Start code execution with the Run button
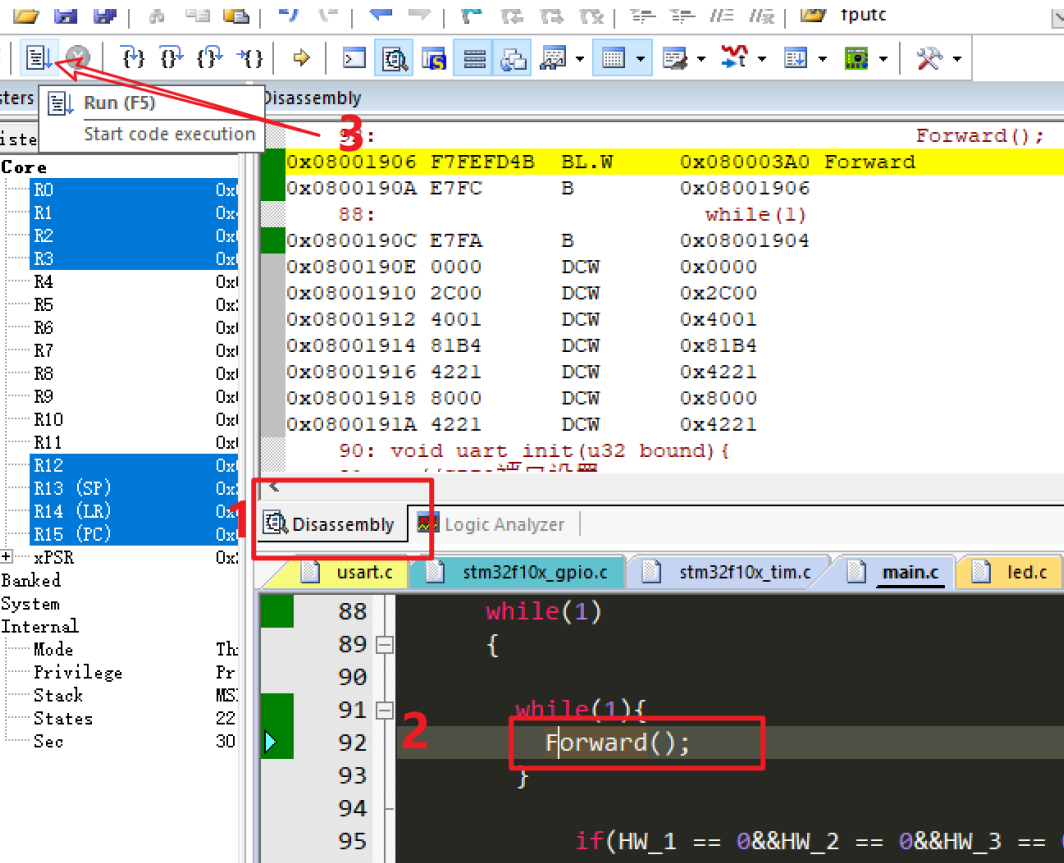This screenshot has width=1064, height=863. [39, 58]
